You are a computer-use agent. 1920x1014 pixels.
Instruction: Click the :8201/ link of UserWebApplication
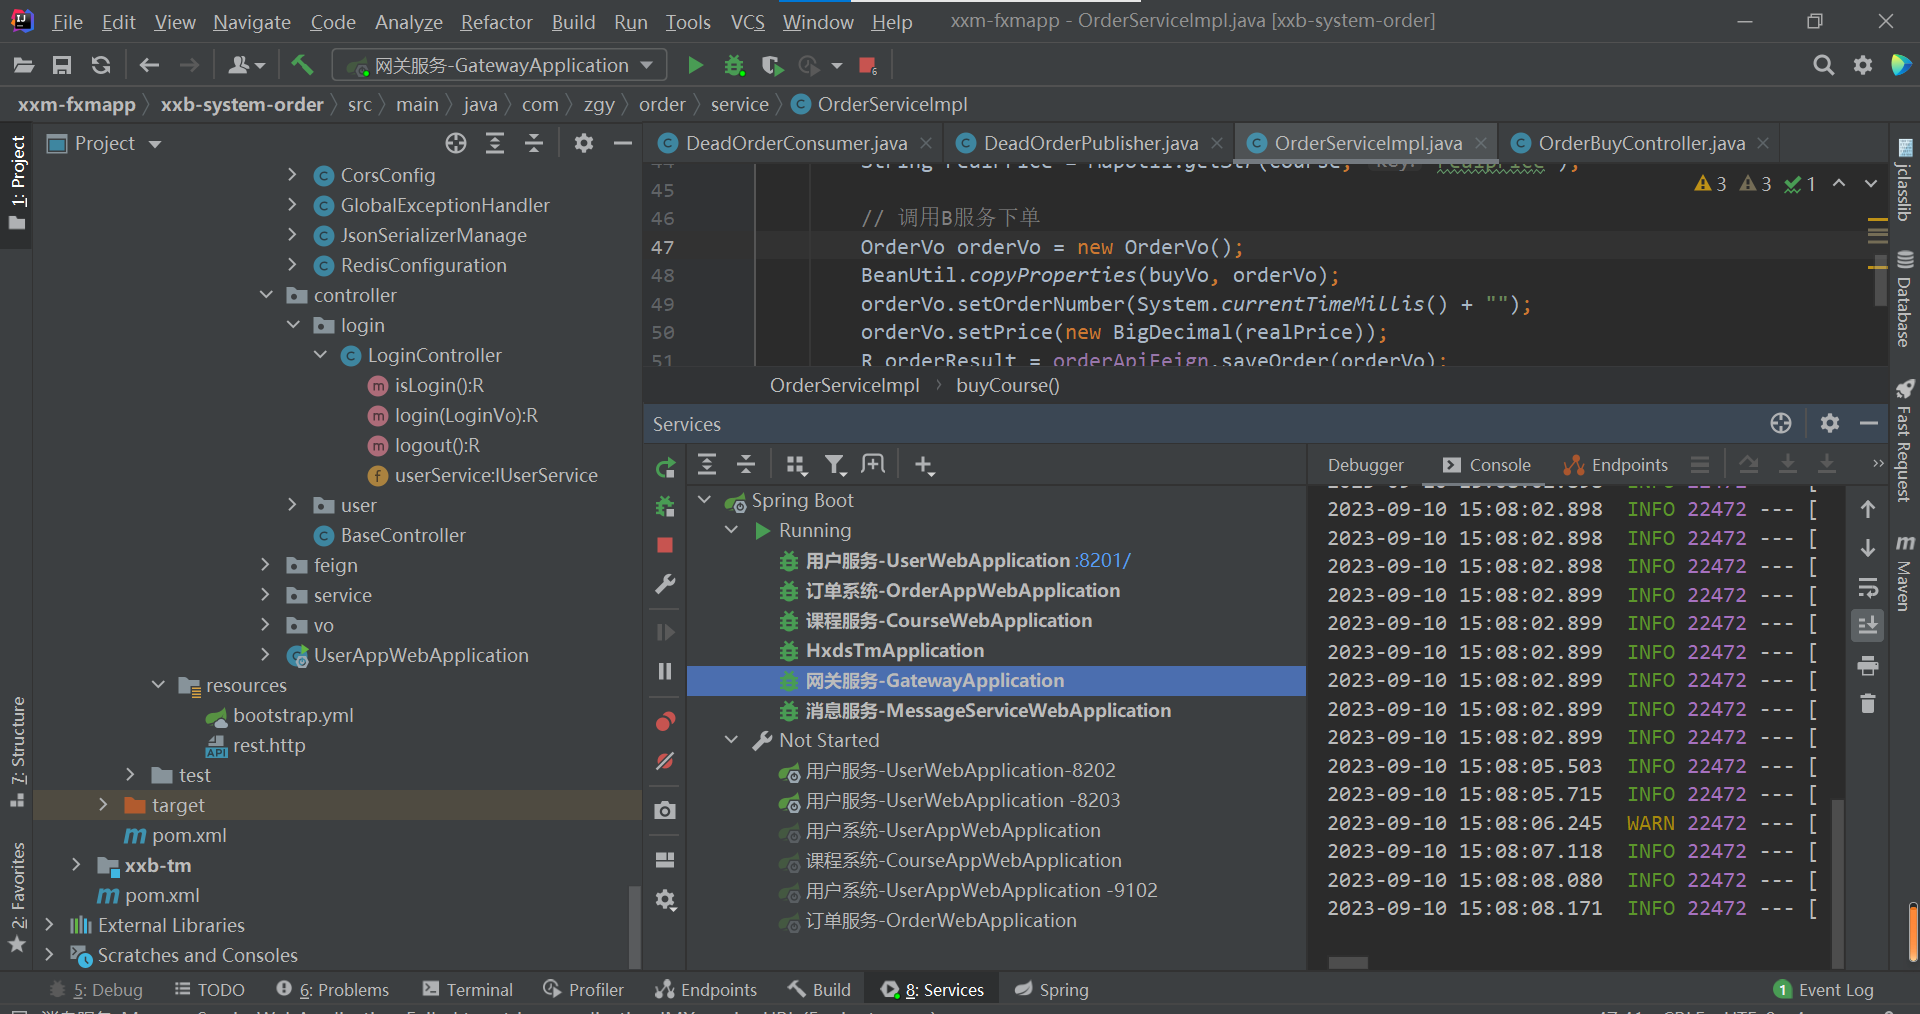[x=1104, y=561]
